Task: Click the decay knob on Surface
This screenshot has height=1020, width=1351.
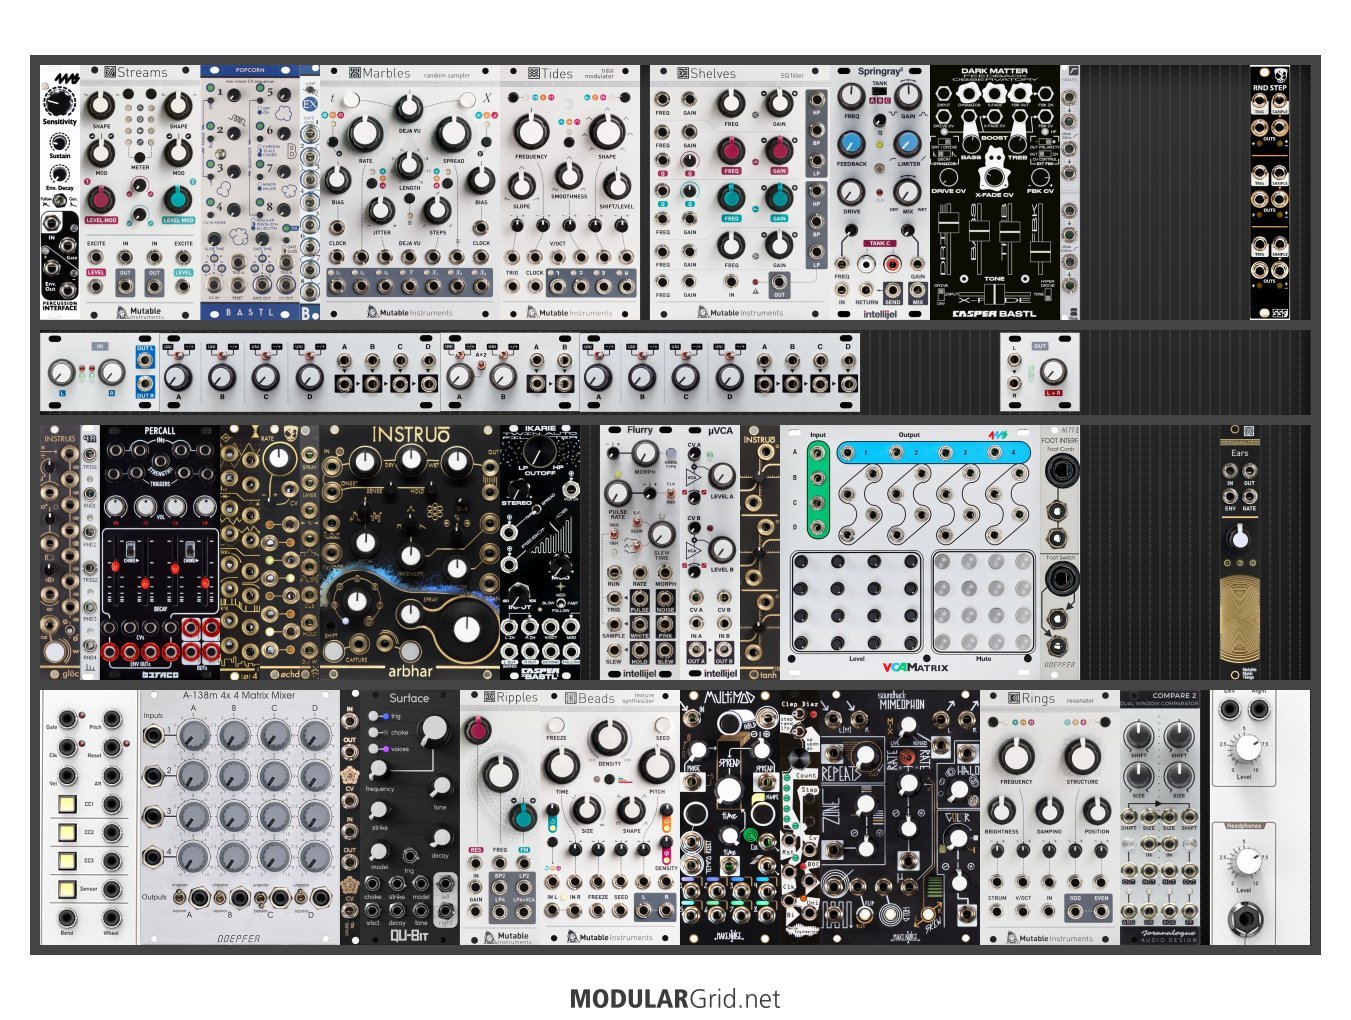Action: [x=441, y=838]
